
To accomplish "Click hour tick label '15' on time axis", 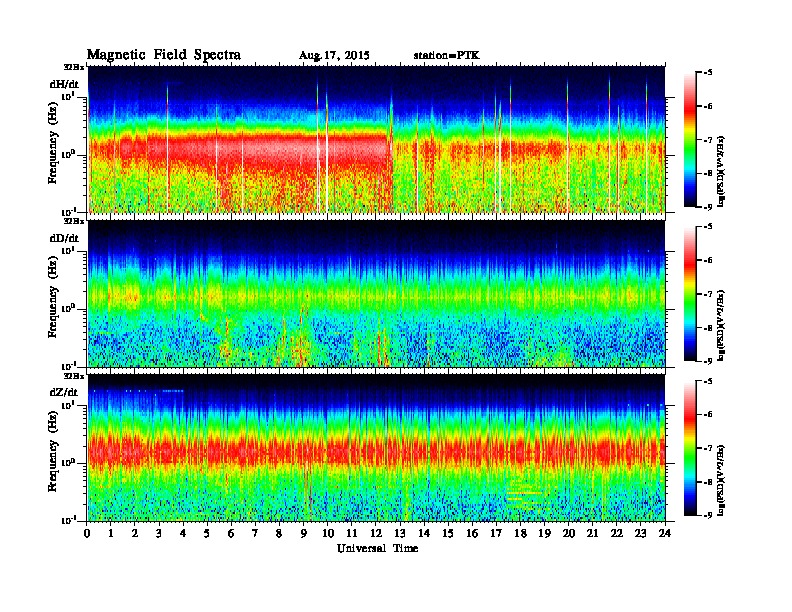I will pyautogui.click(x=448, y=534).
